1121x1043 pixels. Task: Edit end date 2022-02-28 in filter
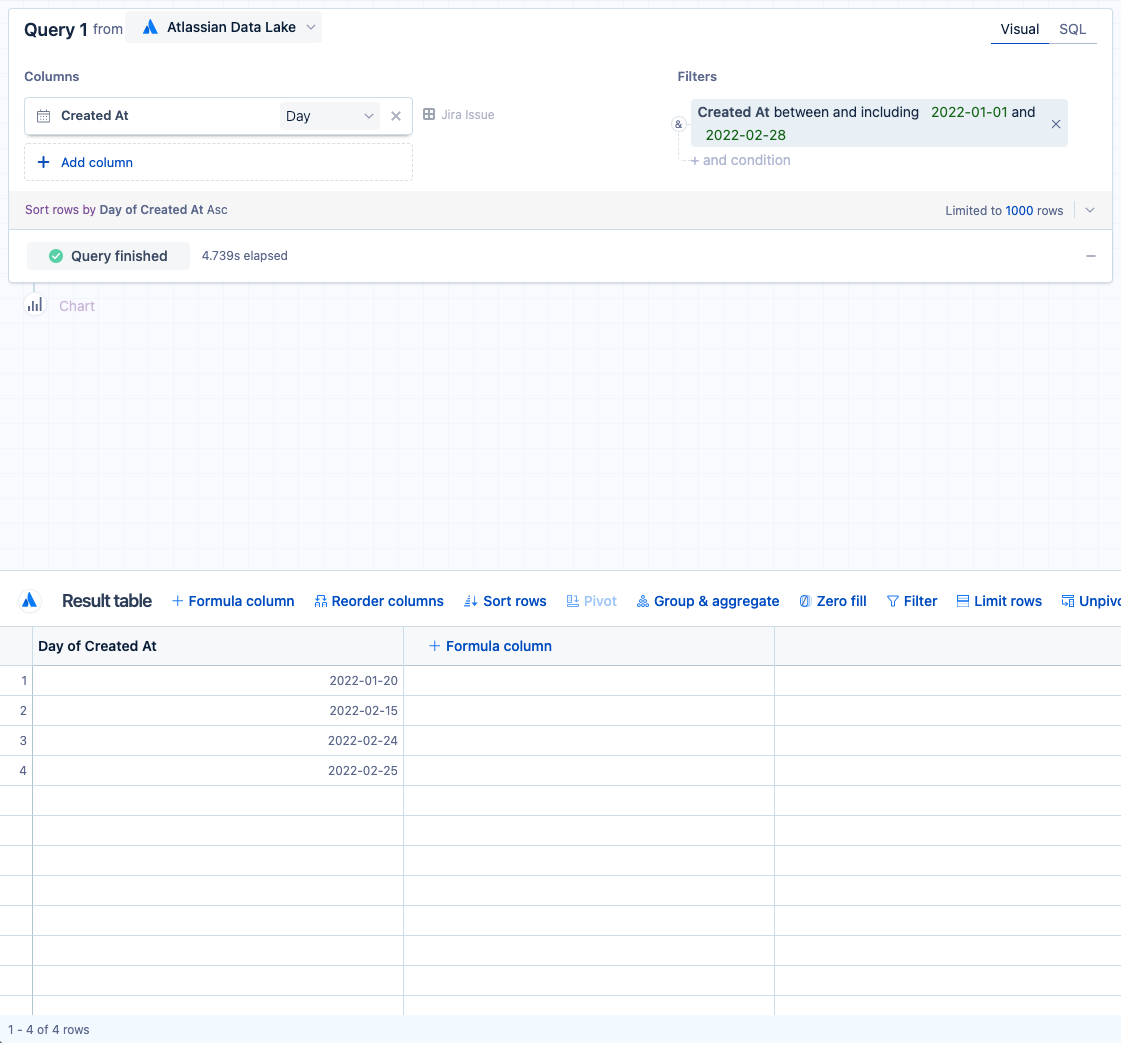(745, 135)
